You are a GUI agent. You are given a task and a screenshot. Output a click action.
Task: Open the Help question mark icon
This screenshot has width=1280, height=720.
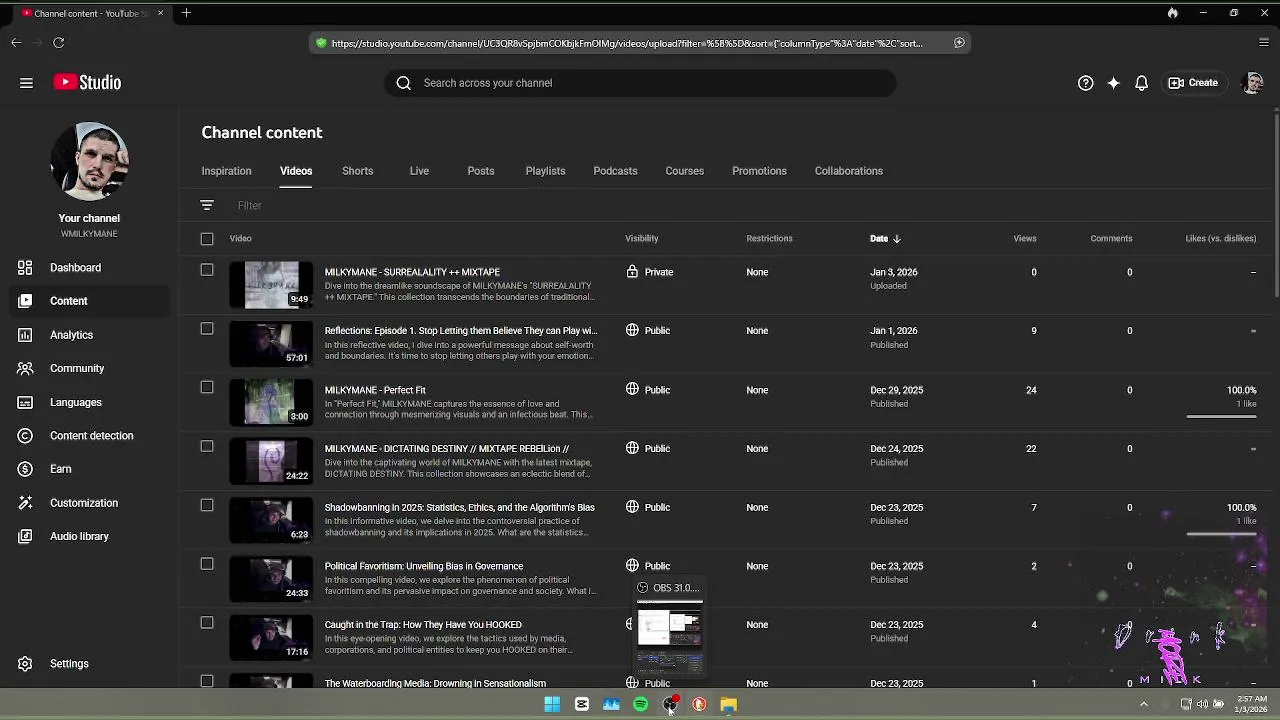(x=1085, y=83)
